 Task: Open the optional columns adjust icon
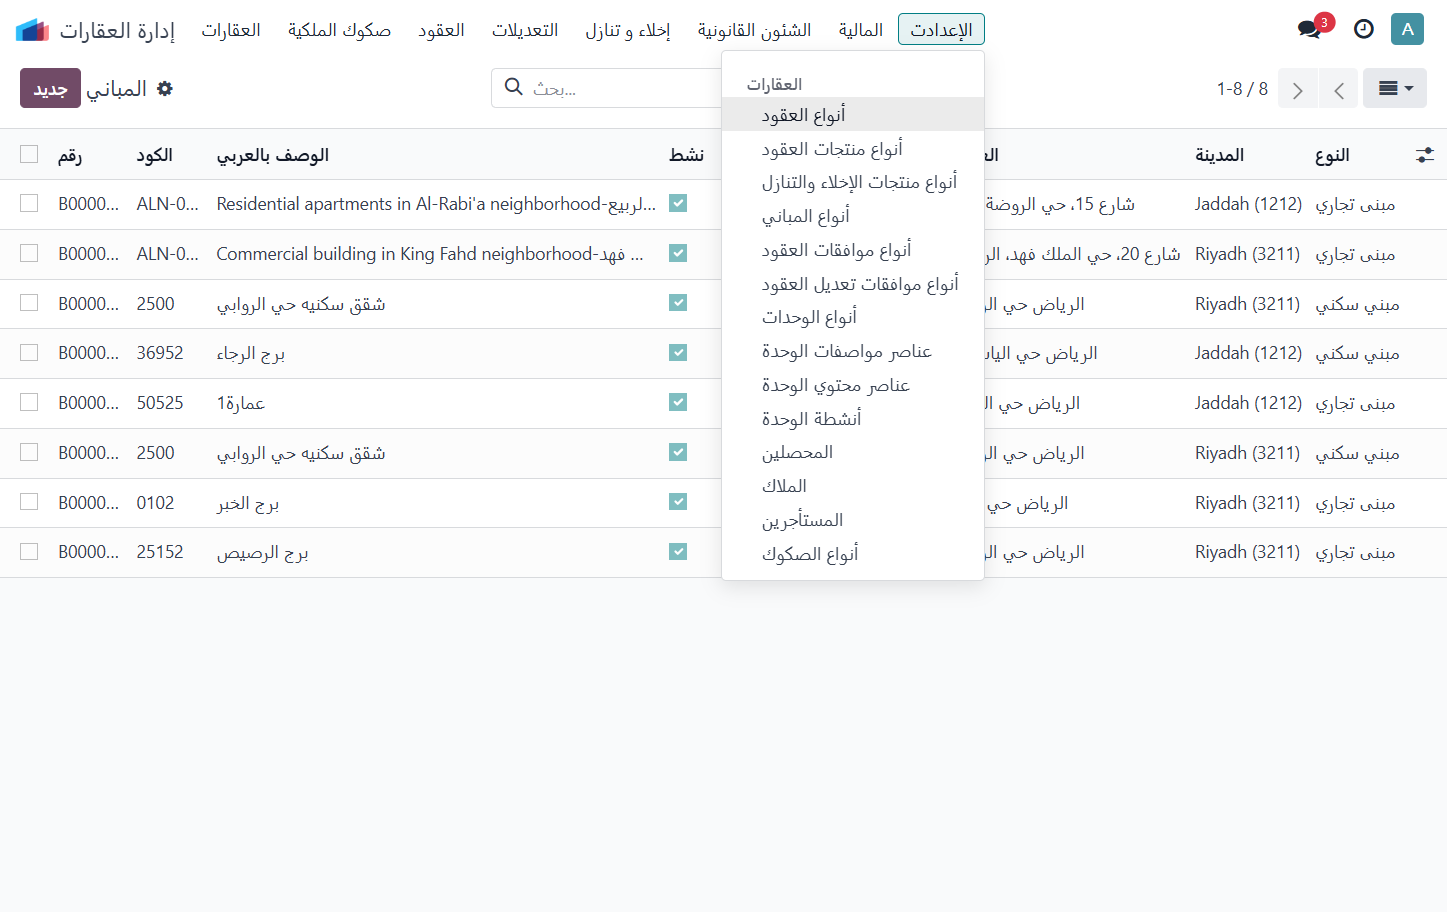1425,155
